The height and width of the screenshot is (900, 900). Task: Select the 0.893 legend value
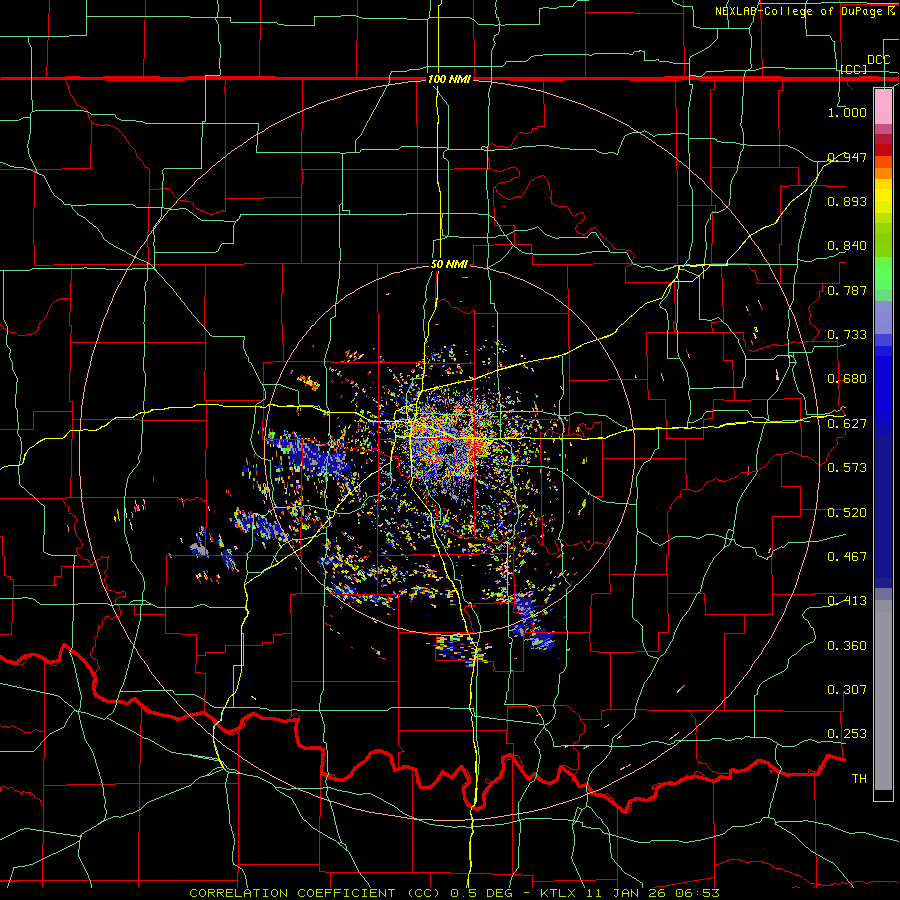pos(847,201)
